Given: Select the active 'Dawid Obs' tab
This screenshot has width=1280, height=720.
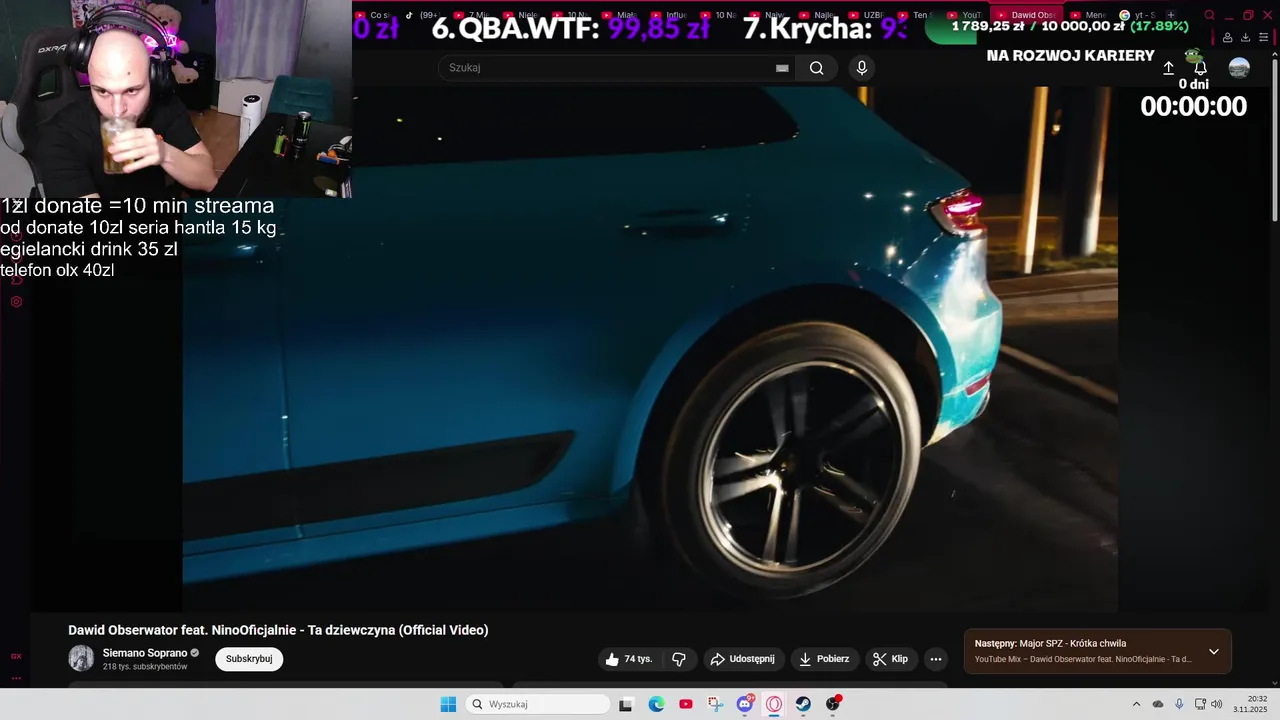Looking at the screenshot, I should click(1025, 15).
